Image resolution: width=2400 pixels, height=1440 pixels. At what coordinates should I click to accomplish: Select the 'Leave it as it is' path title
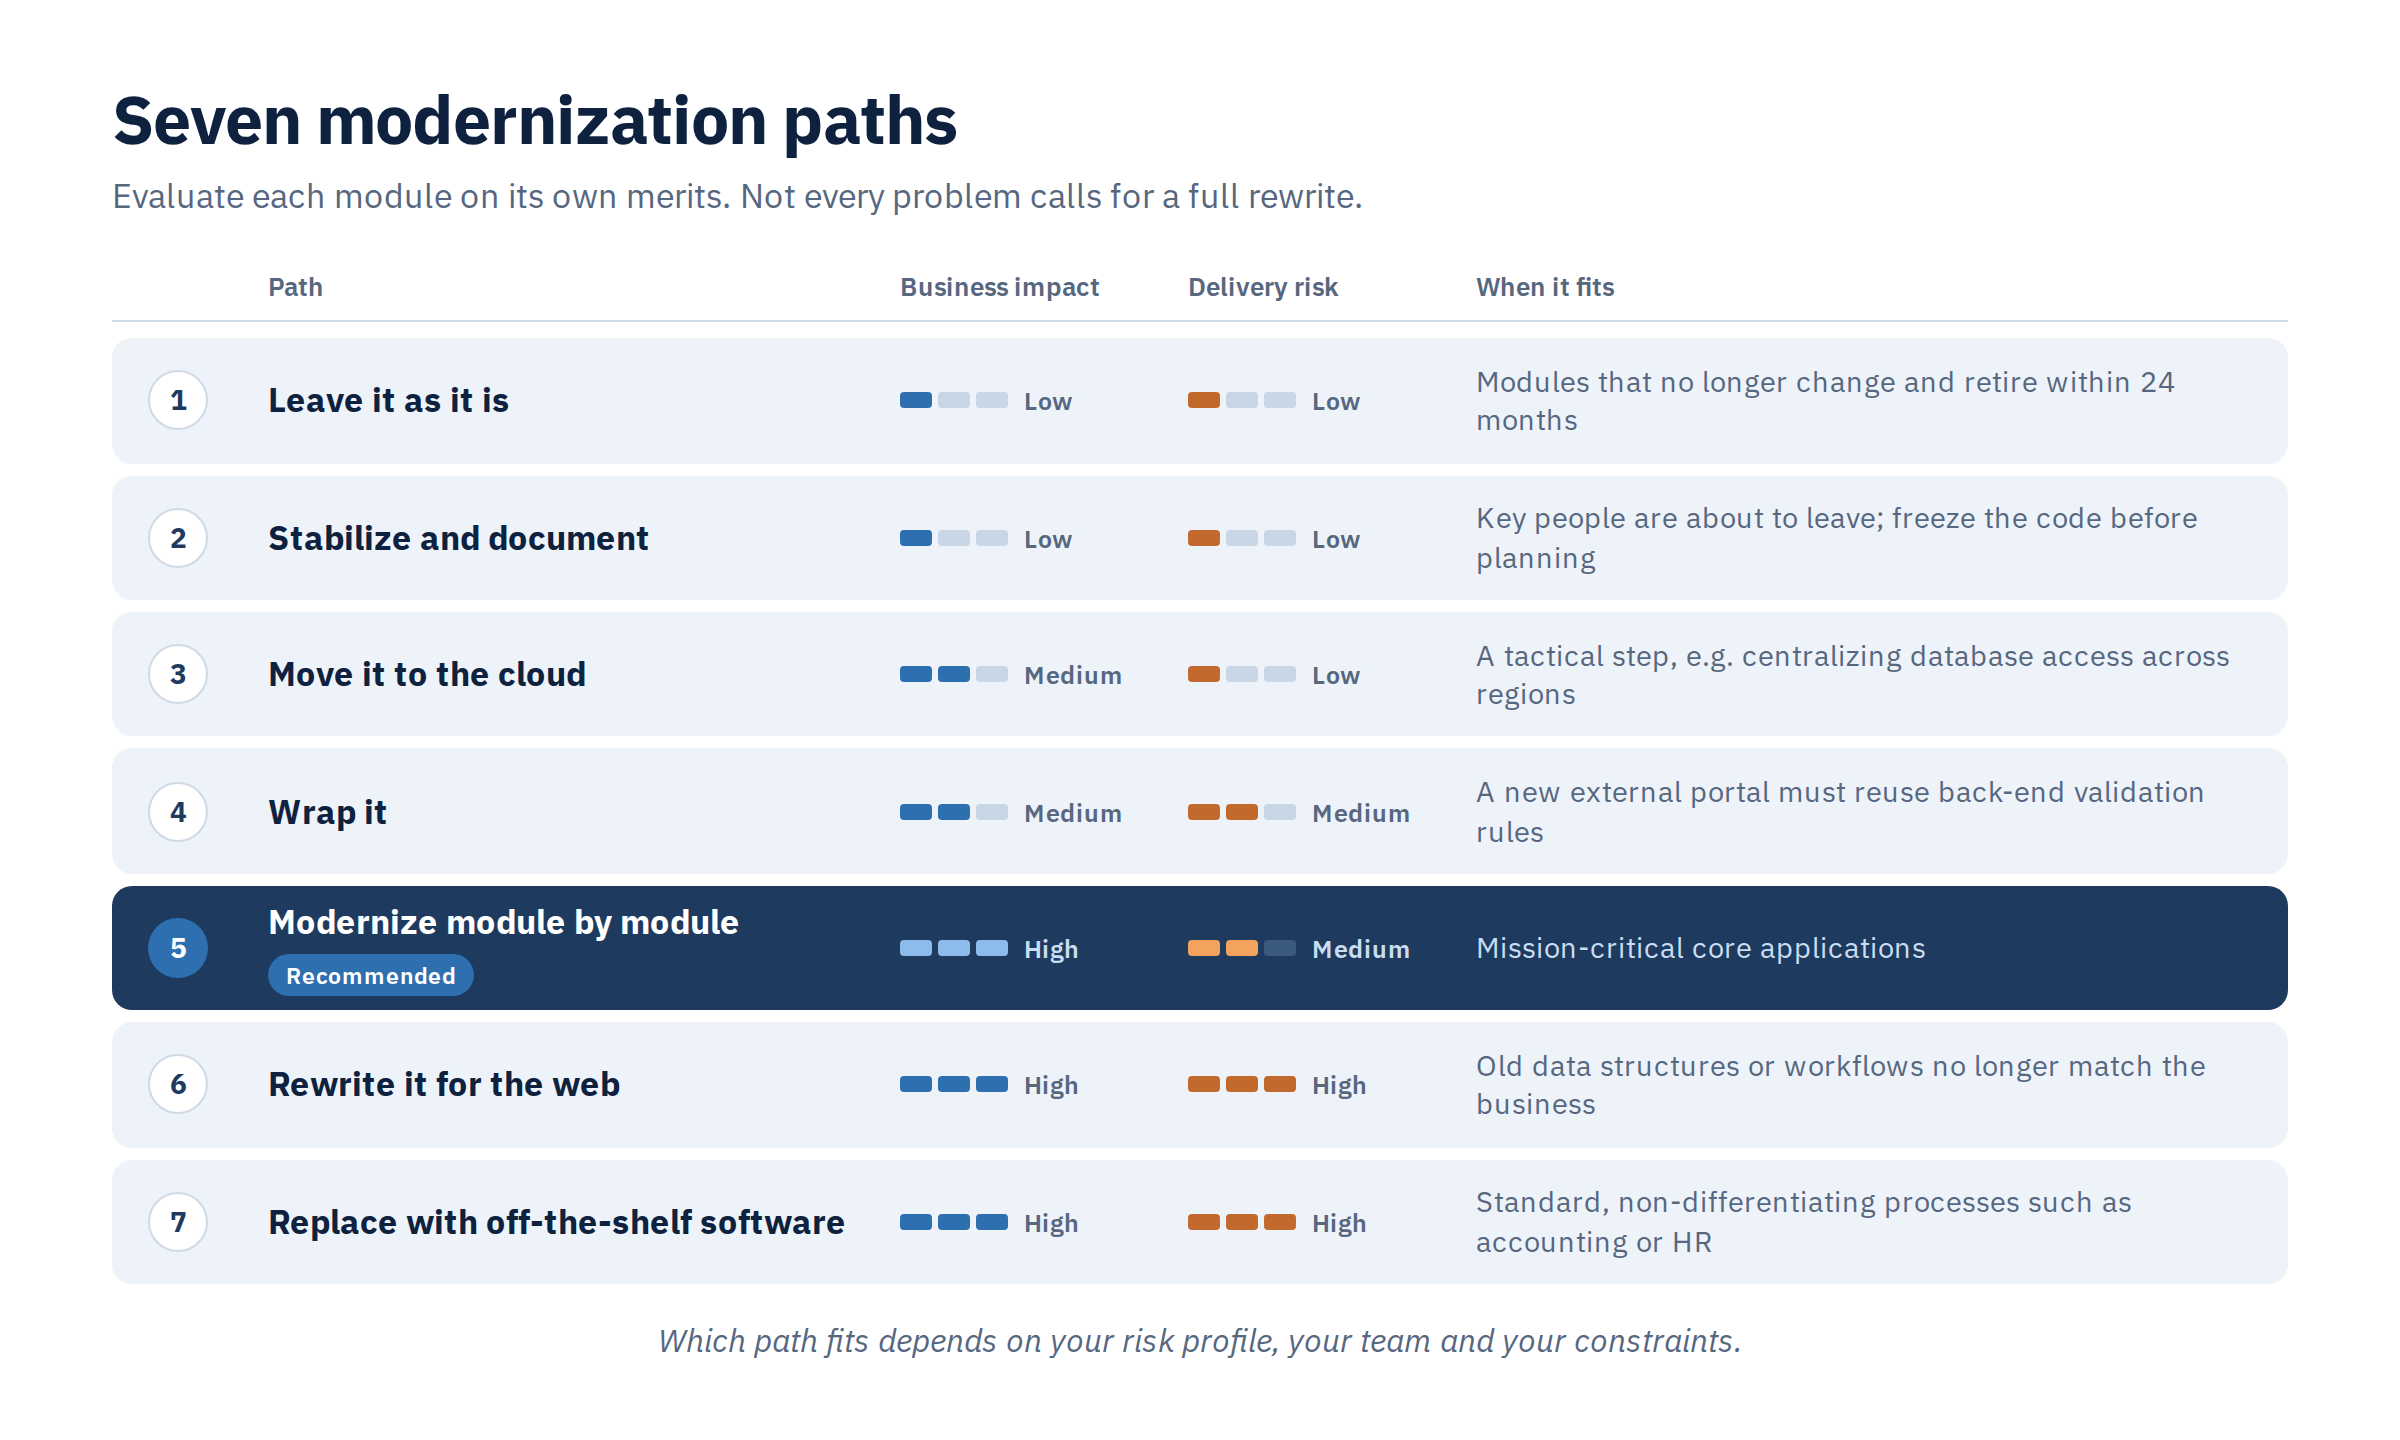click(x=389, y=401)
